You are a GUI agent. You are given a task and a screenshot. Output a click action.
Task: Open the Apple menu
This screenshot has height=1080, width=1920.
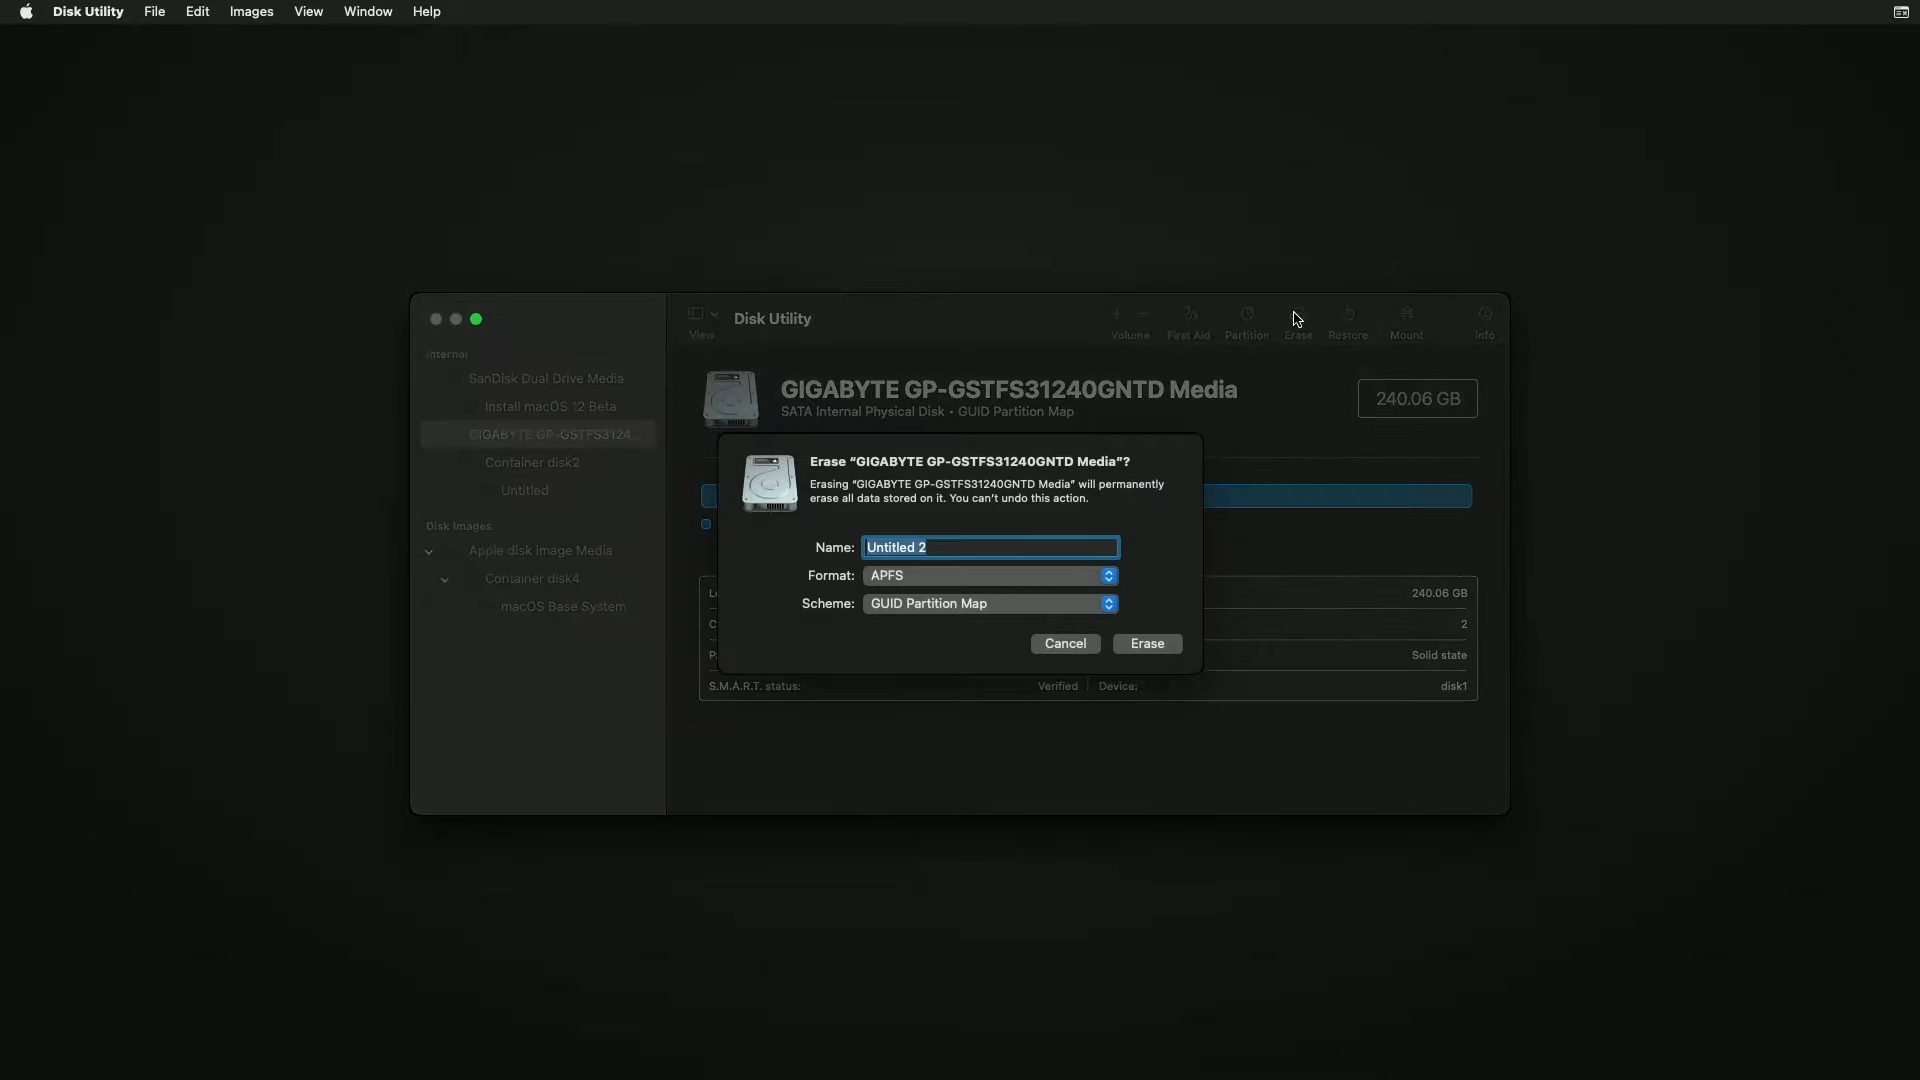point(26,12)
